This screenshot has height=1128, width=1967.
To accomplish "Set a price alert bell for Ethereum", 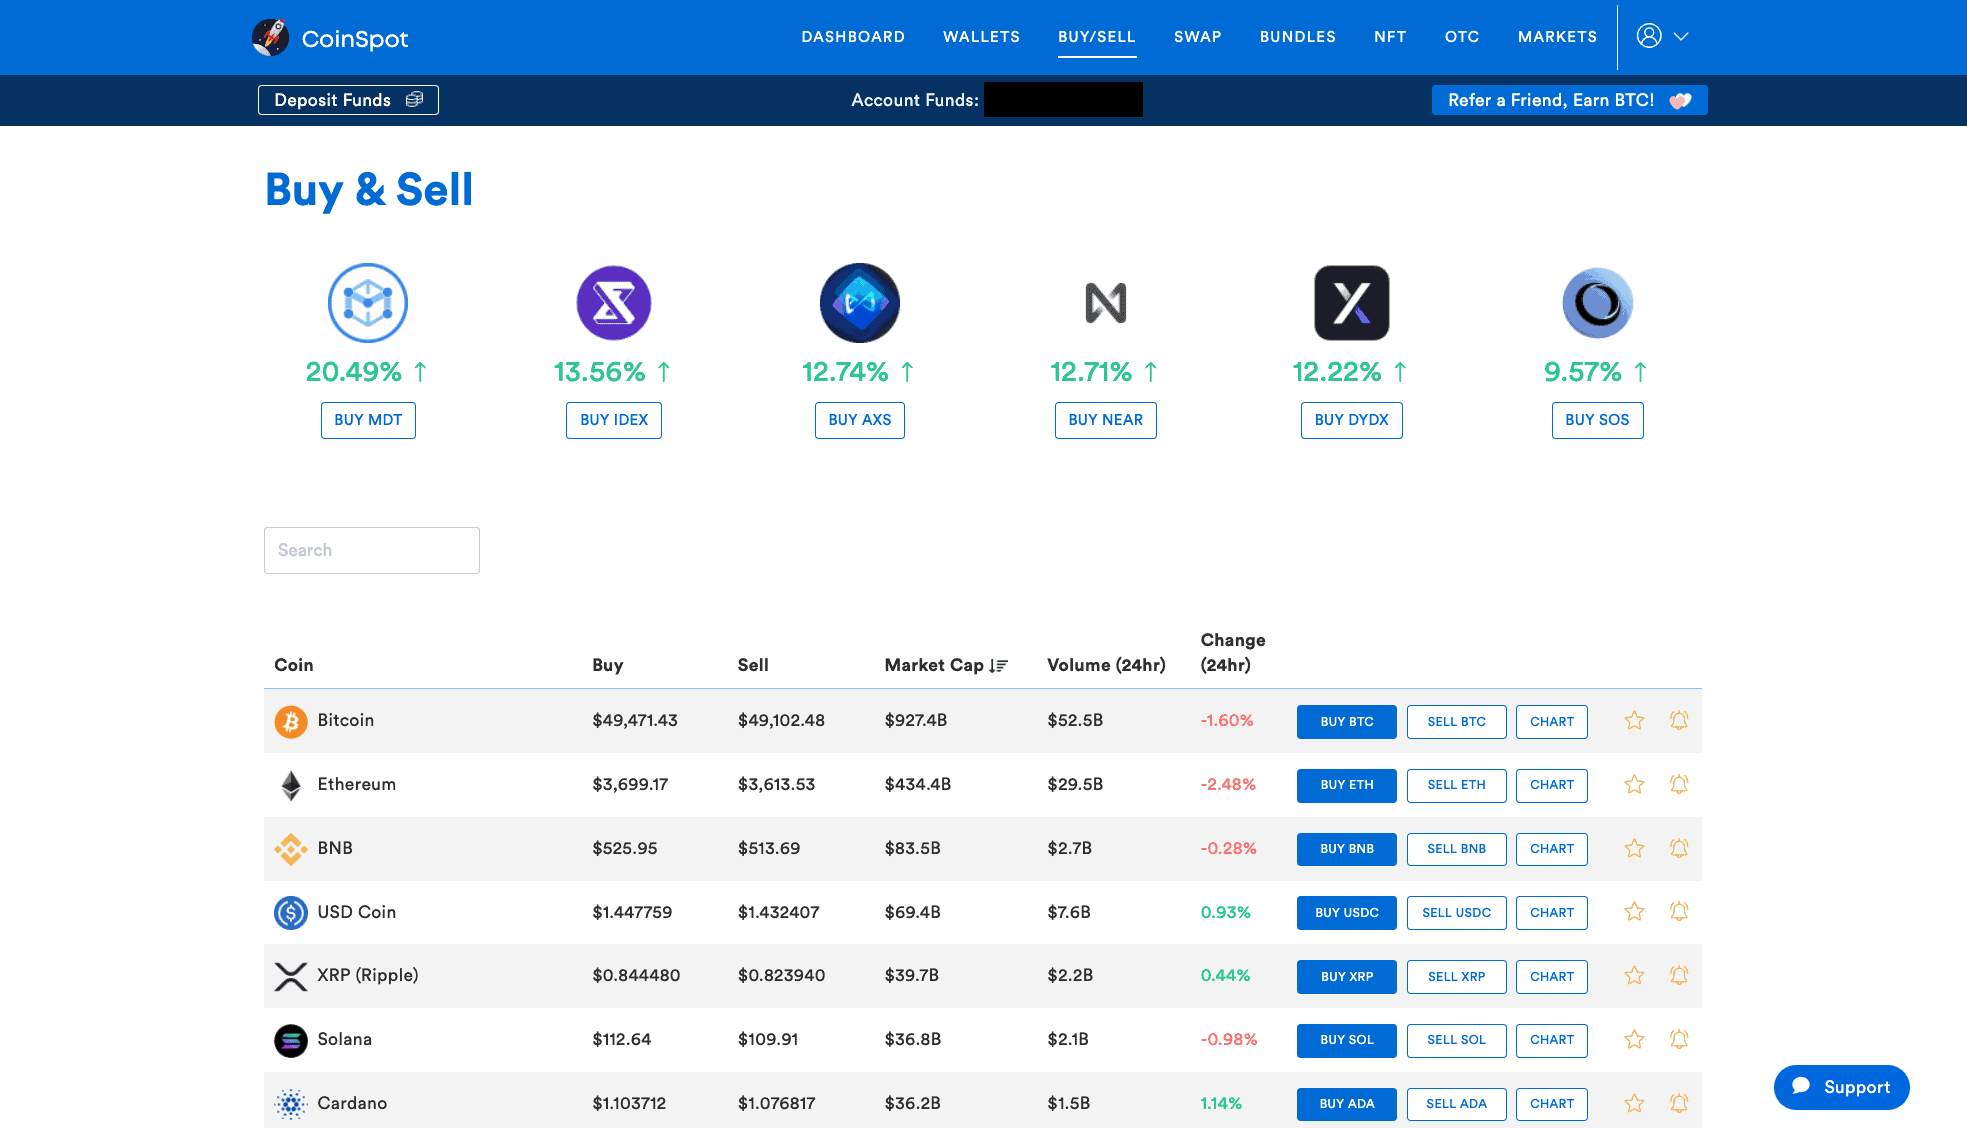I will pos(1679,784).
